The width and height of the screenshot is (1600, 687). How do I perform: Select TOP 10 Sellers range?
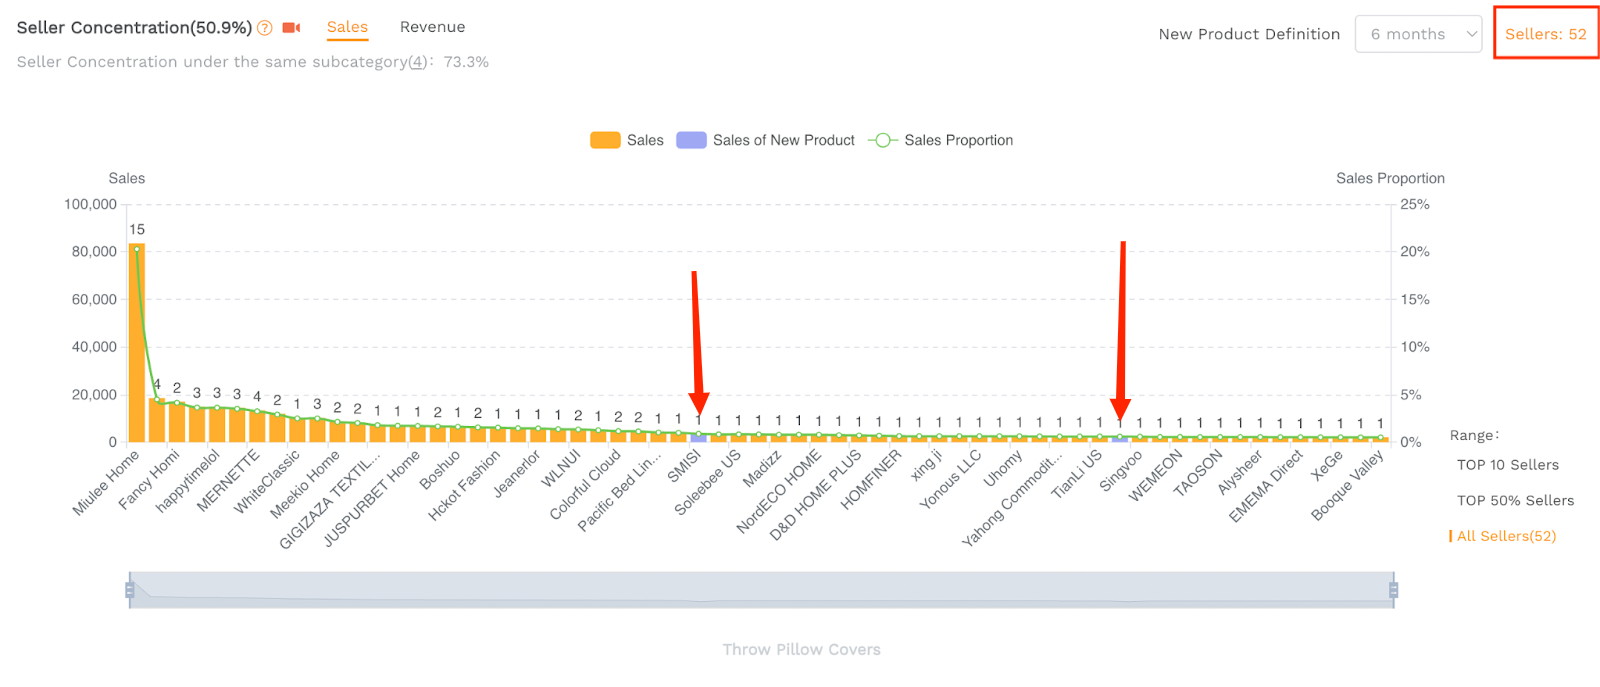point(1507,465)
